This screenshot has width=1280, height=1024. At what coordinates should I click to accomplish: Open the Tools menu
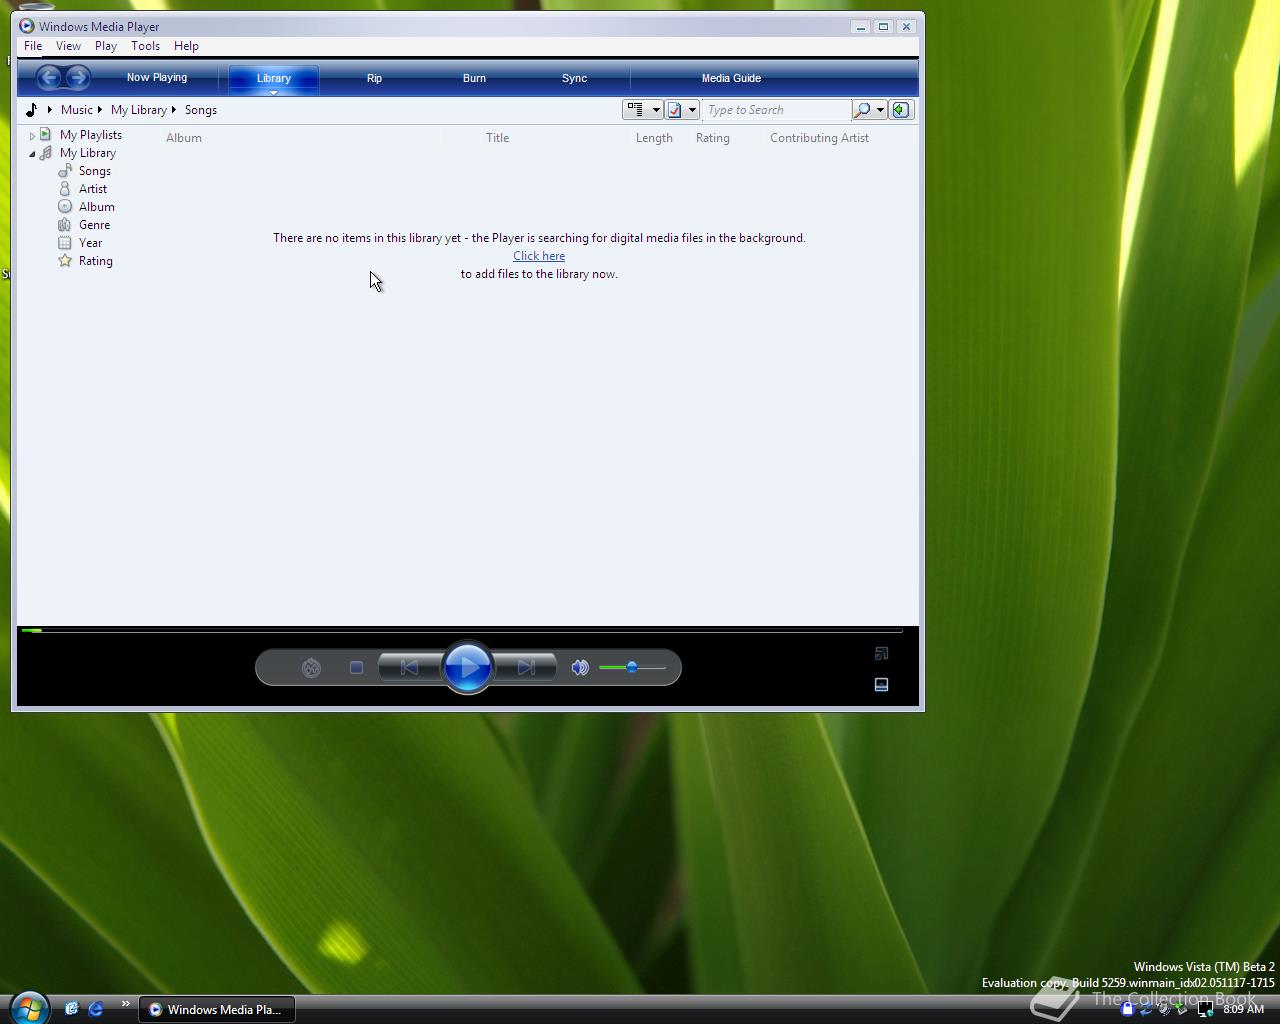(145, 46)
